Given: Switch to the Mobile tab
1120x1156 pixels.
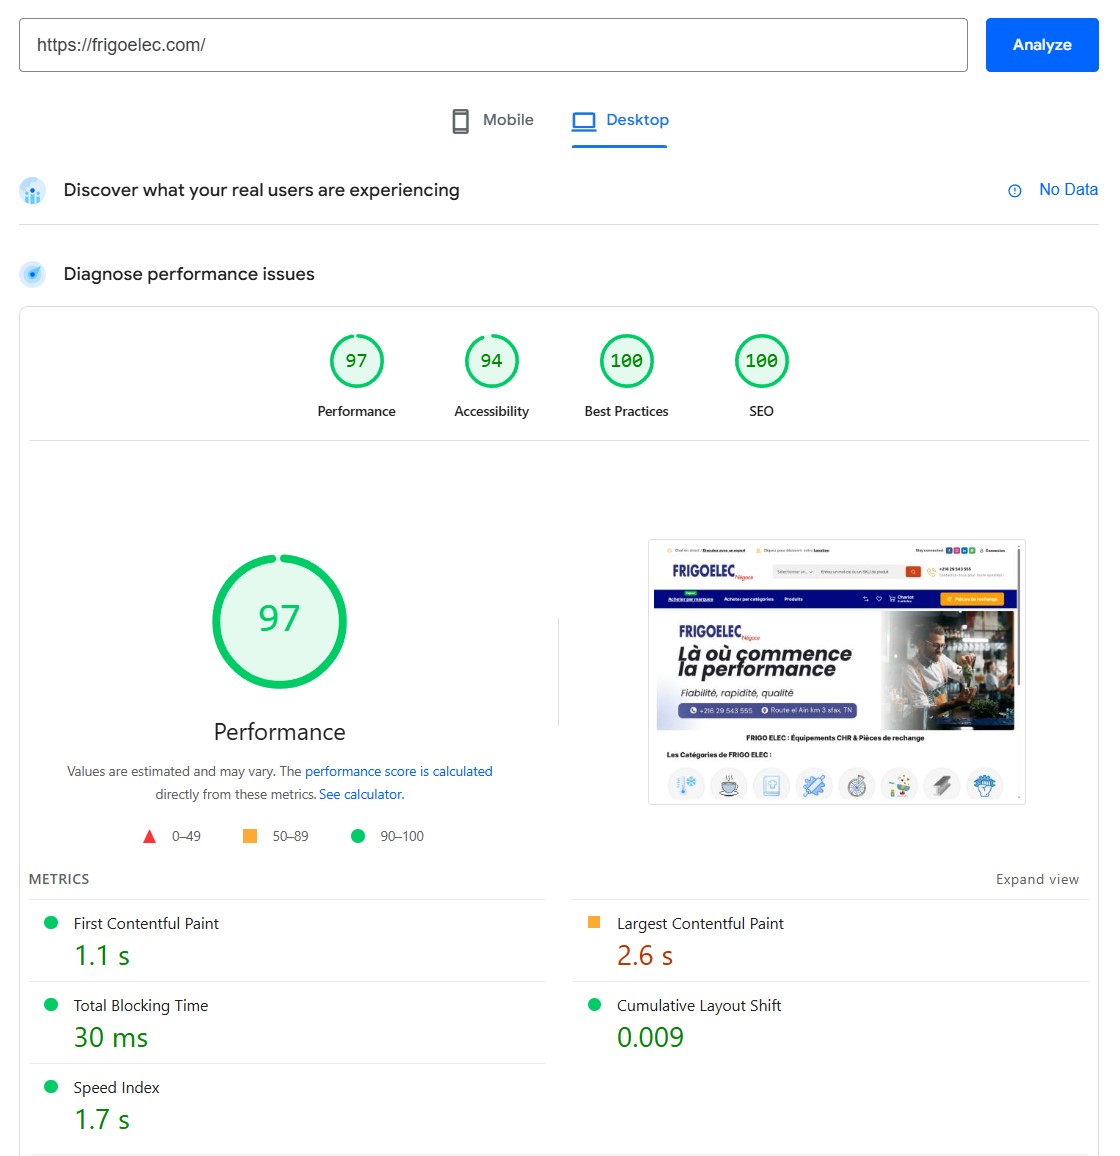Looking at the screenshot, I should coord(491,120).
